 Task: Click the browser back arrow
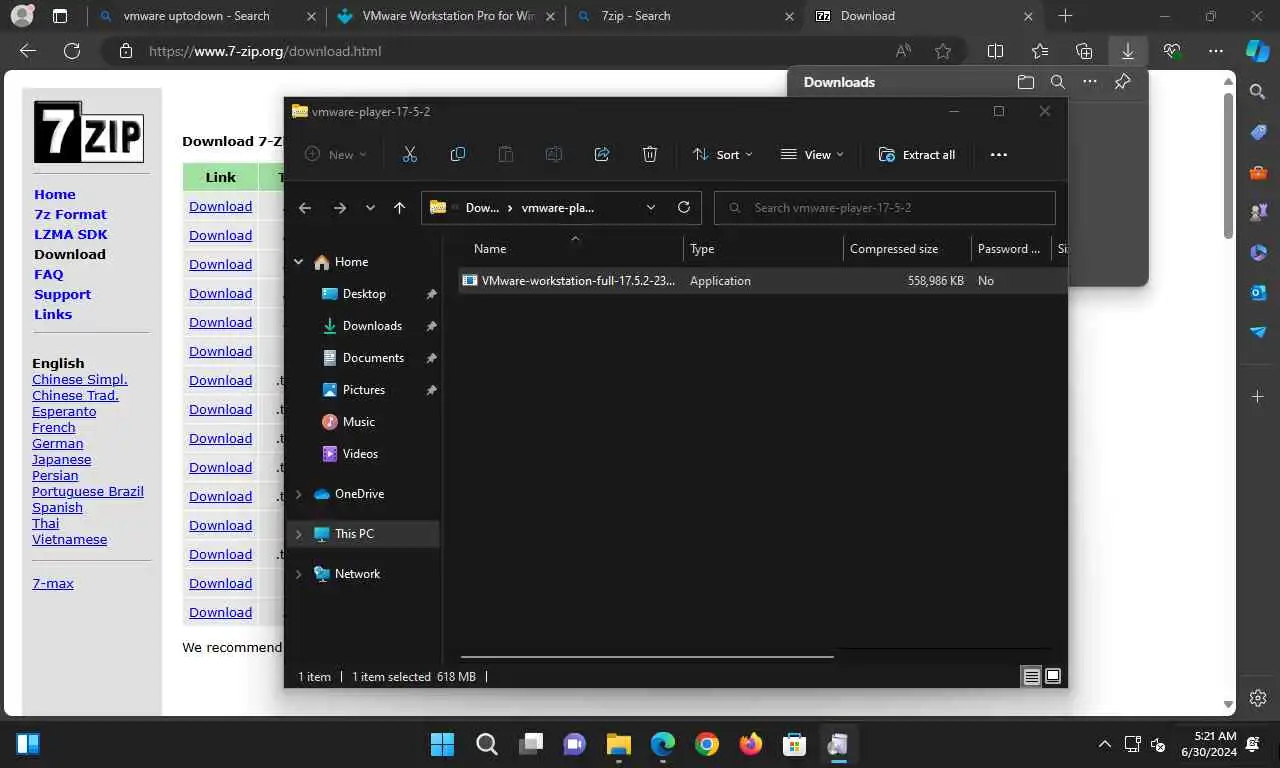28,51
